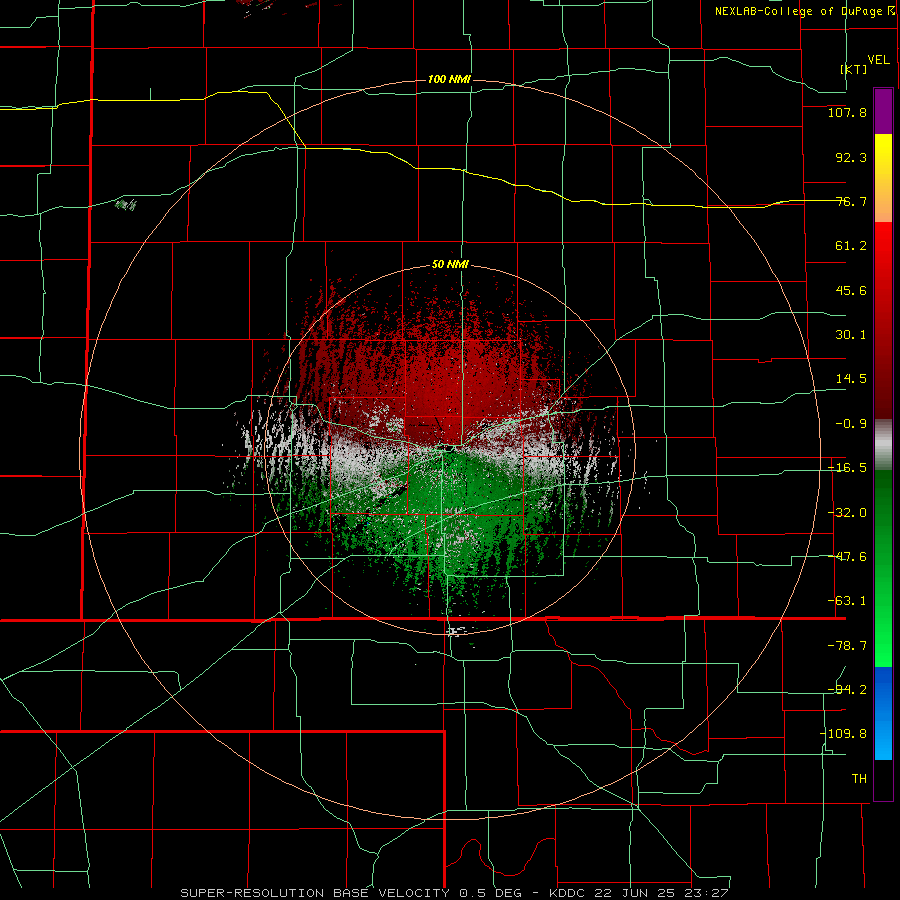Image resolution: width=900 pixels, height=900 pixels.
Task: Click the Super-Resolution Base Velocity caption
Action: point(455,893)
